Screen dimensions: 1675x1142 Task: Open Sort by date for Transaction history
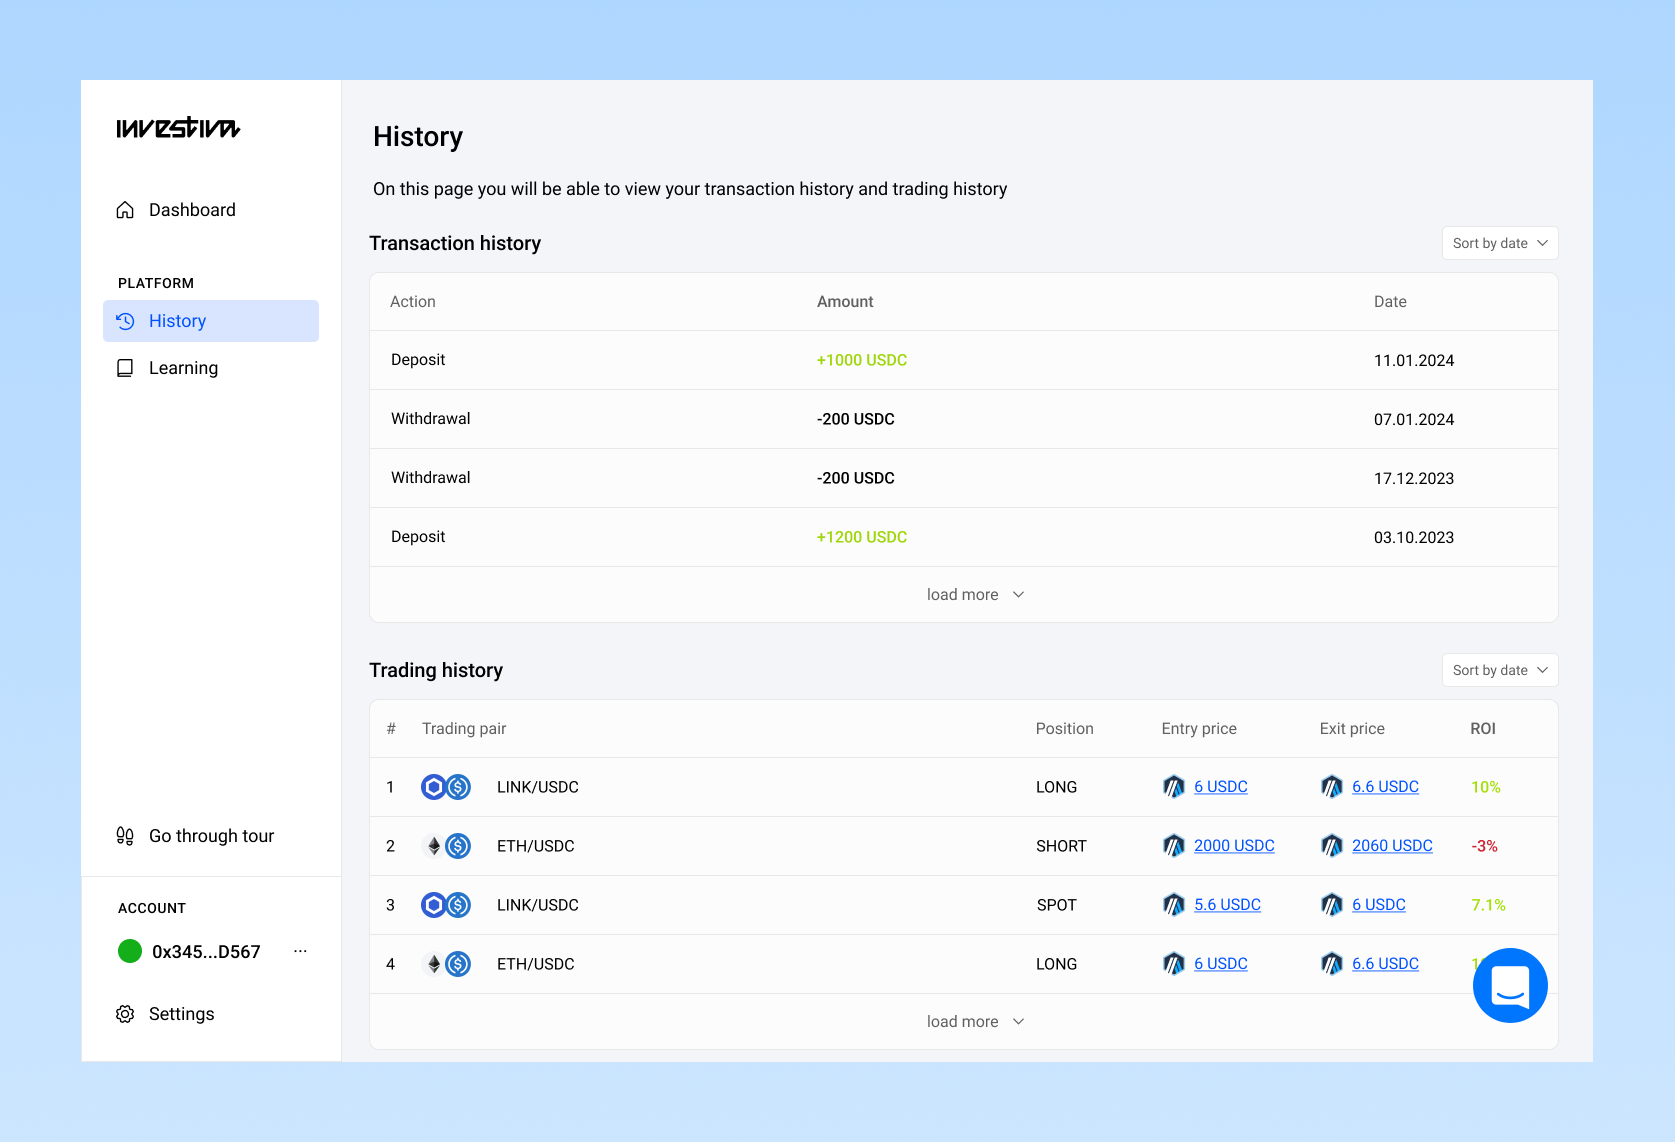[x=1499, y=243]
